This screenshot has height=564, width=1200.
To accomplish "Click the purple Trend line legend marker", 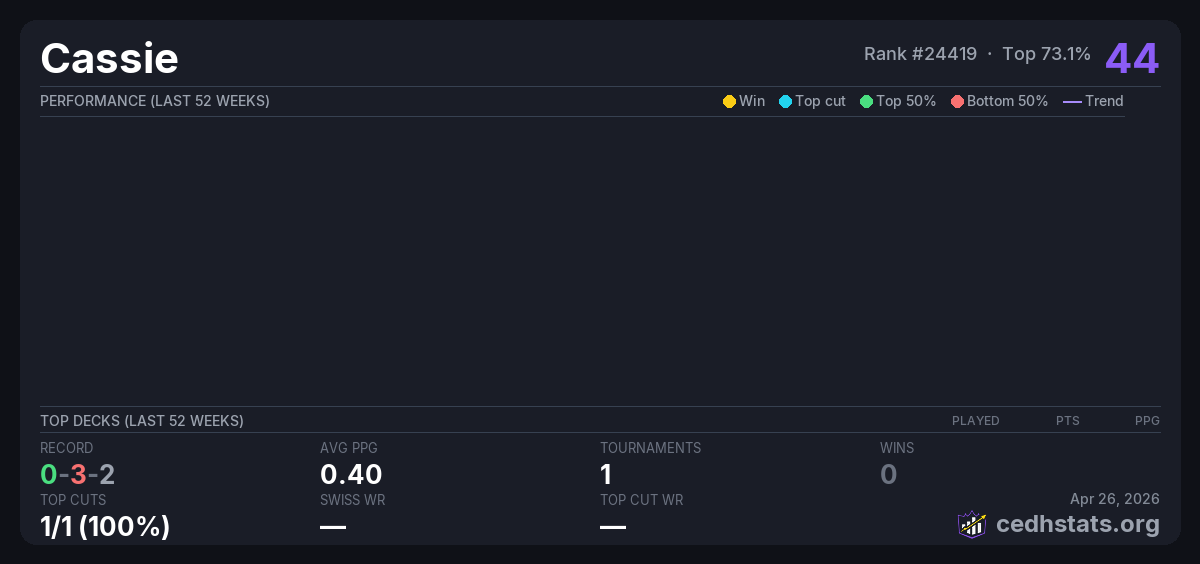I will (1071, 101).
